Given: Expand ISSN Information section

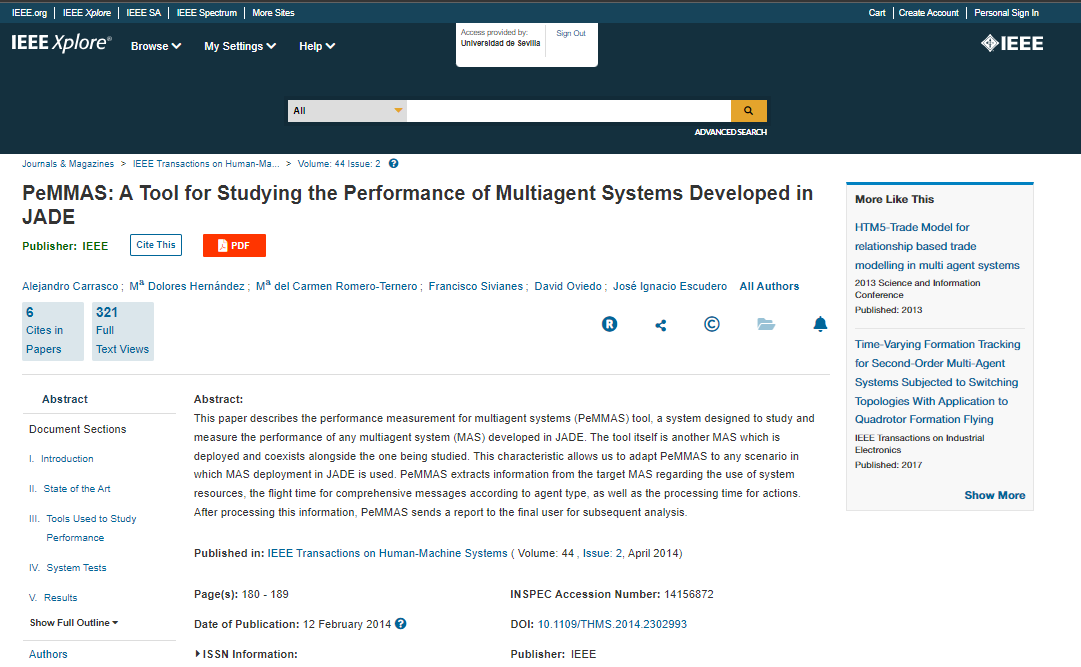Looking at the screenshot, I should pyautogui.click(x=250, y=654).
